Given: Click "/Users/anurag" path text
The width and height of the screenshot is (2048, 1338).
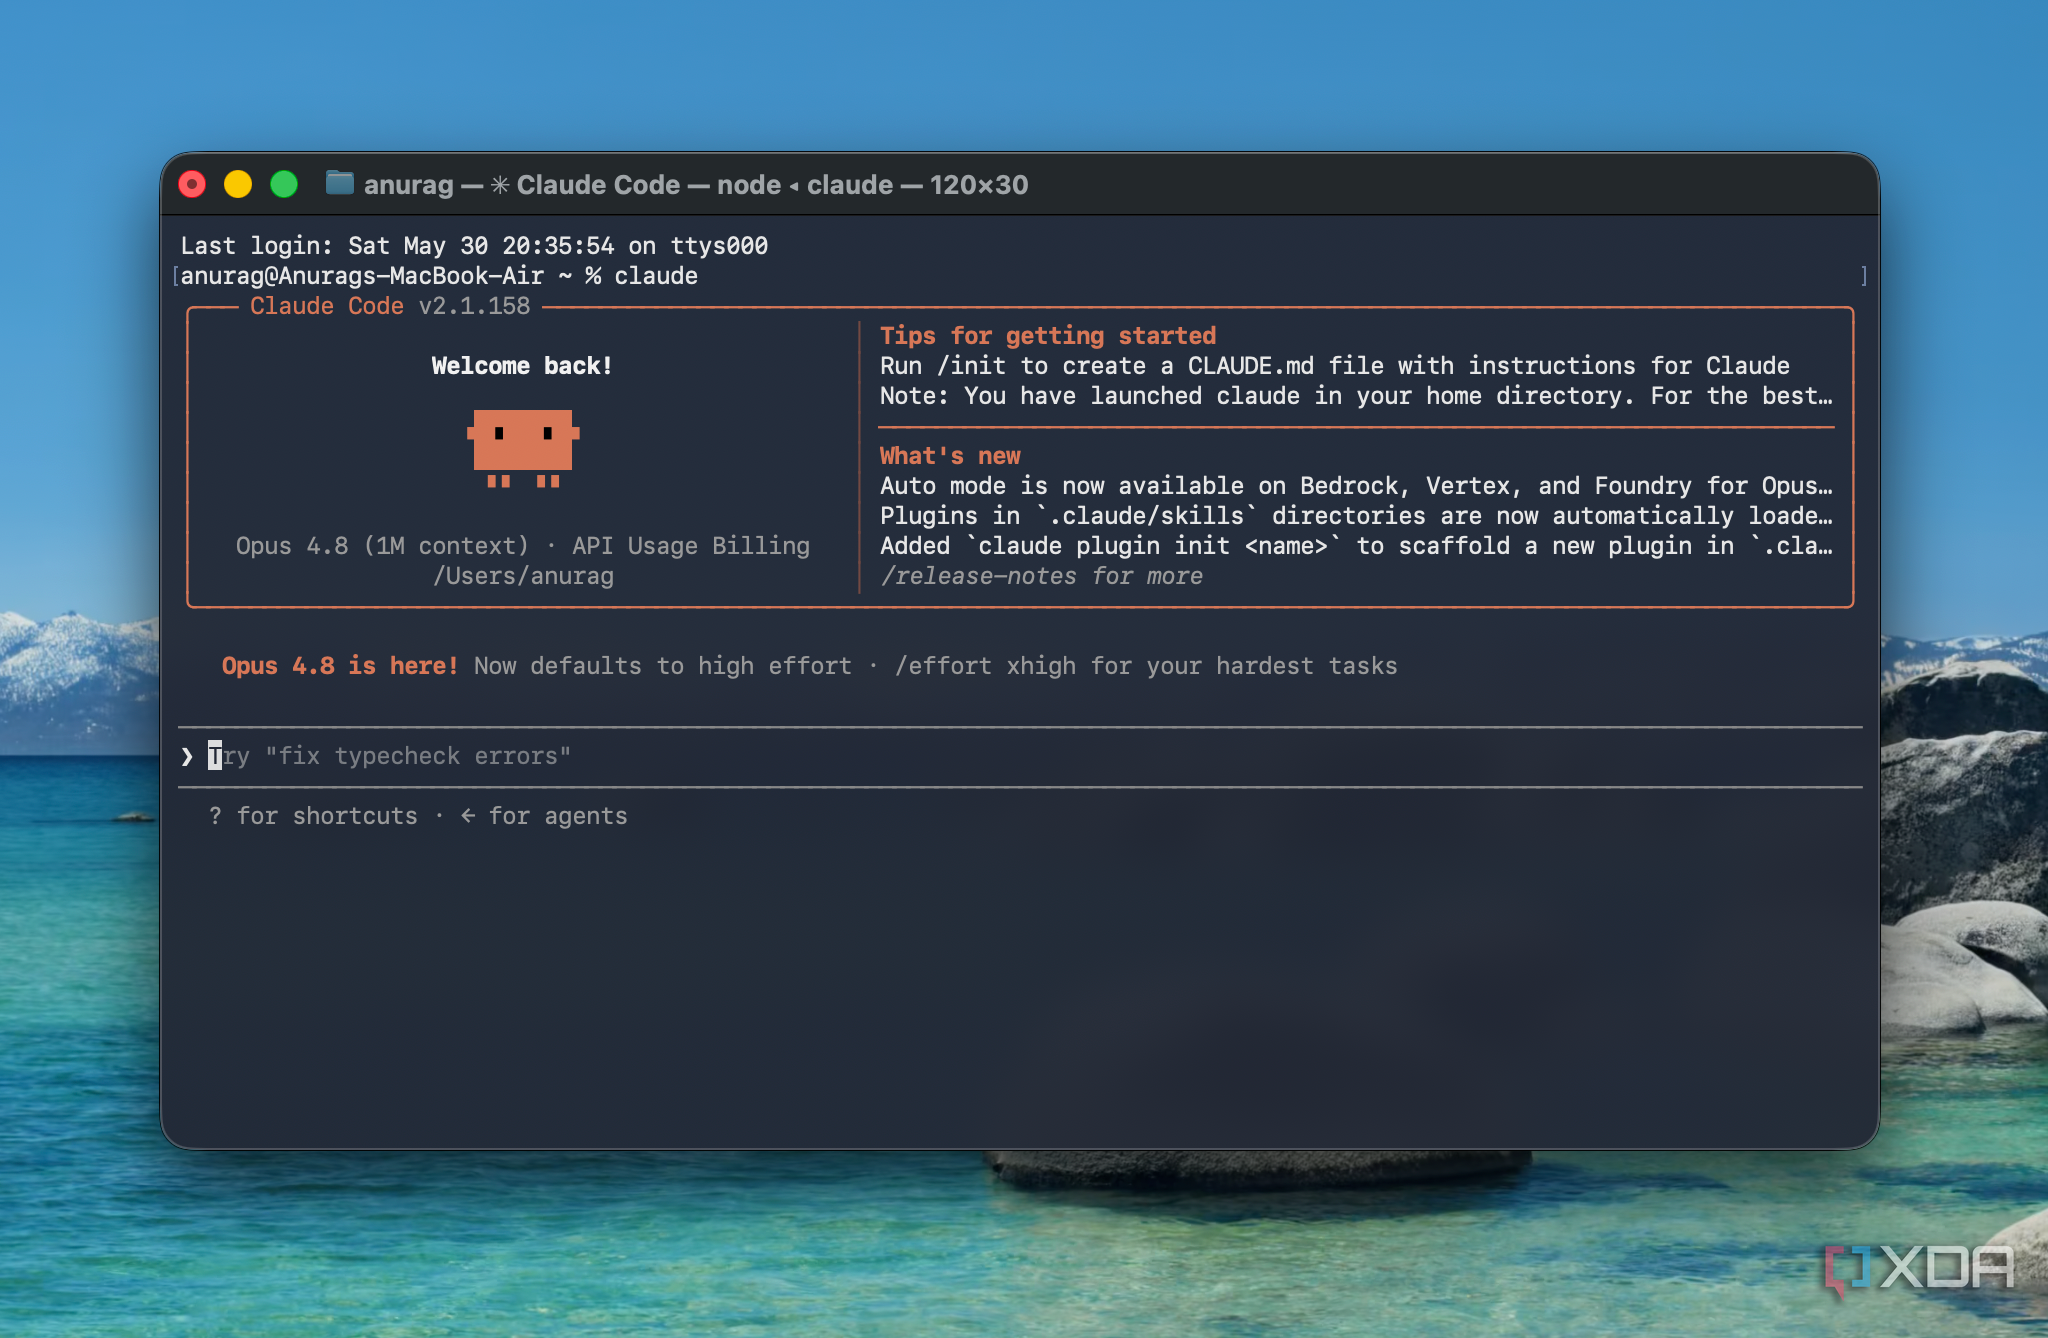Looking at the screenshot, I should click(x=523, y=576).
